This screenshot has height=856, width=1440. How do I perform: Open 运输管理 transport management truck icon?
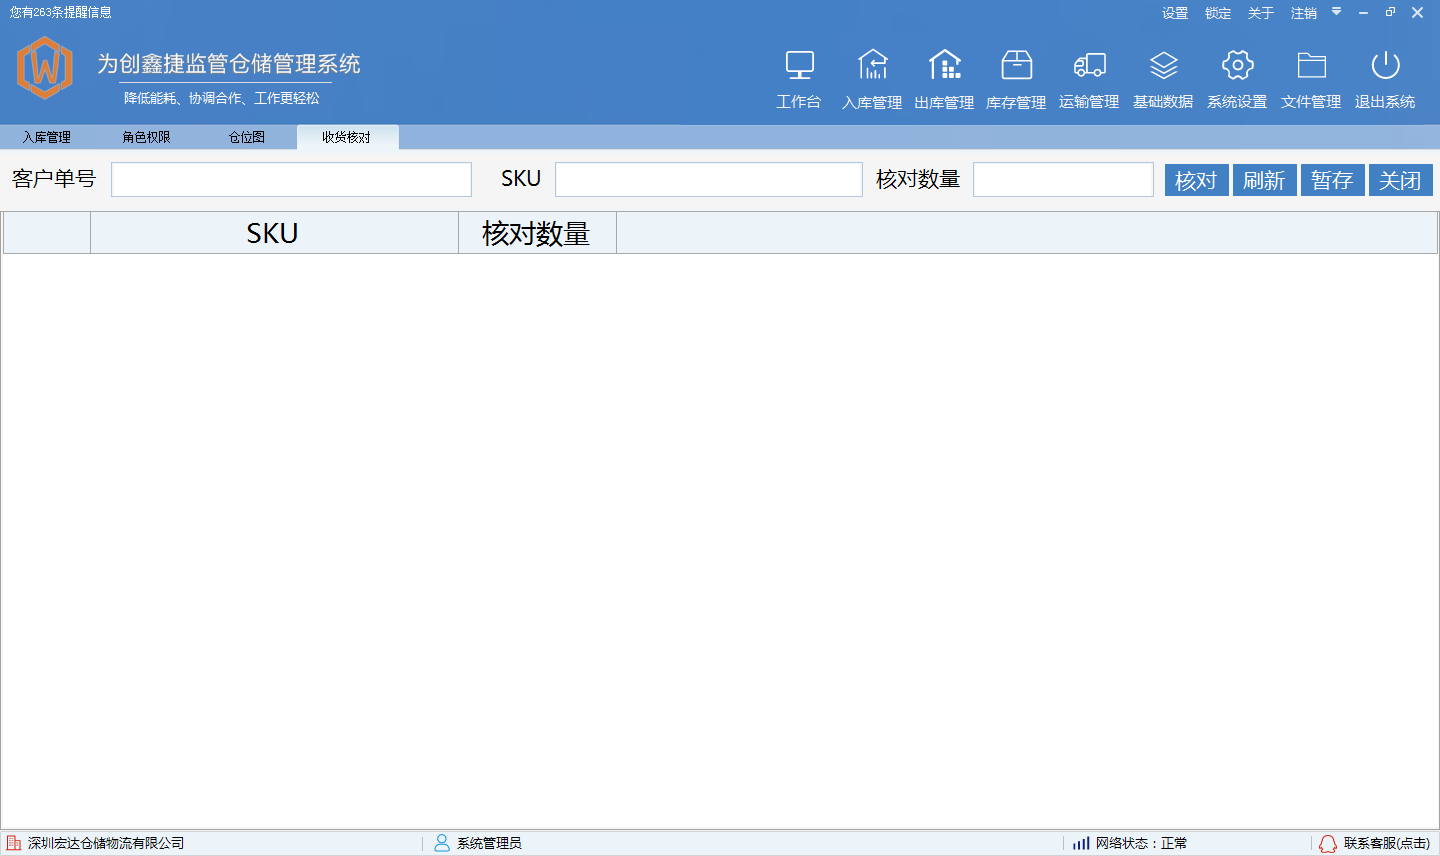pos(1089,66)
